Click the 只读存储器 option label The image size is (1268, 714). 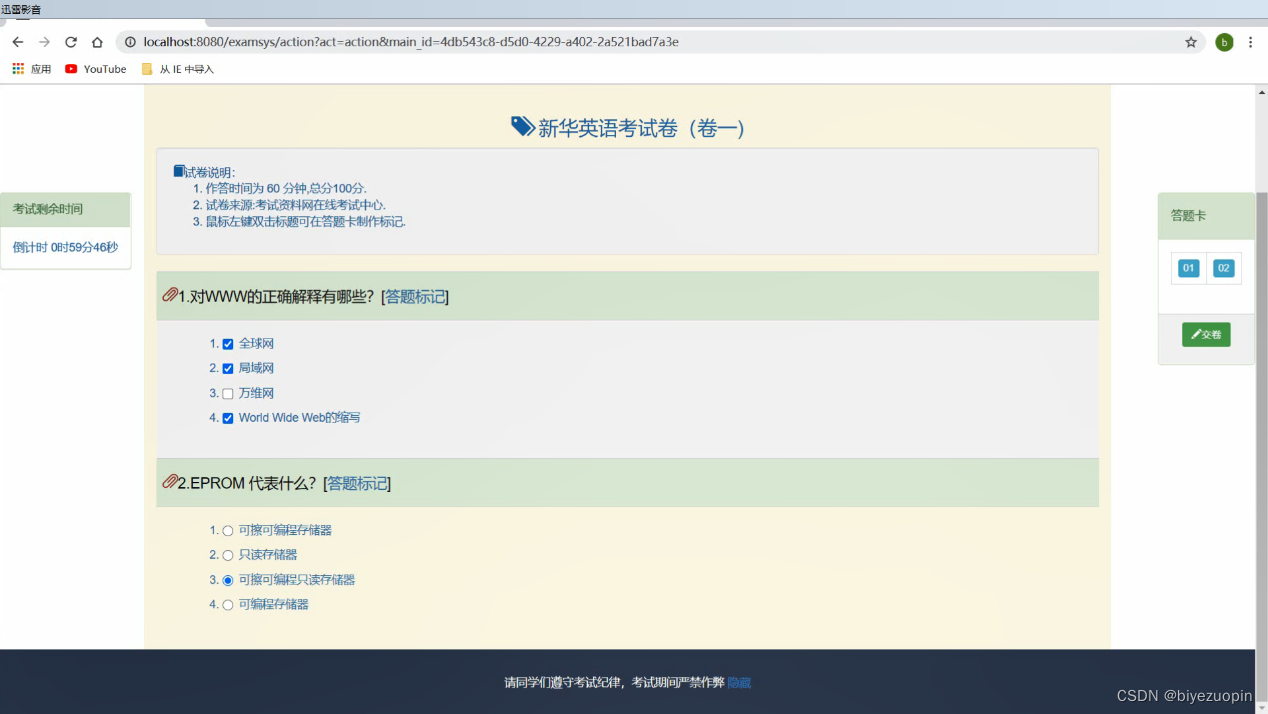tap(268, 555)
